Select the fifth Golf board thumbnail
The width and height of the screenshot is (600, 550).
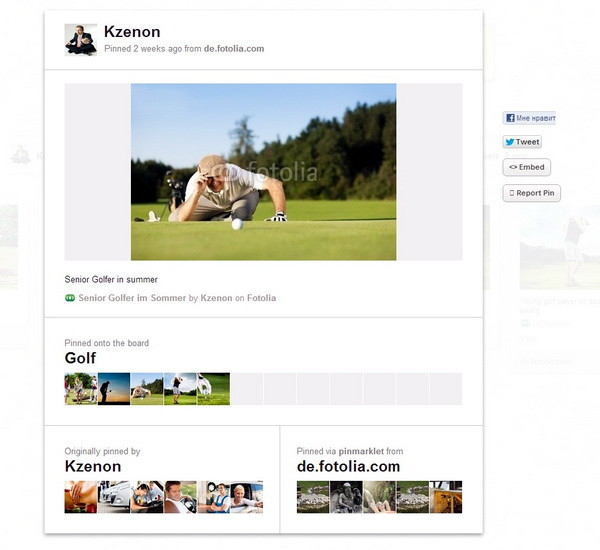coord(214,389)
